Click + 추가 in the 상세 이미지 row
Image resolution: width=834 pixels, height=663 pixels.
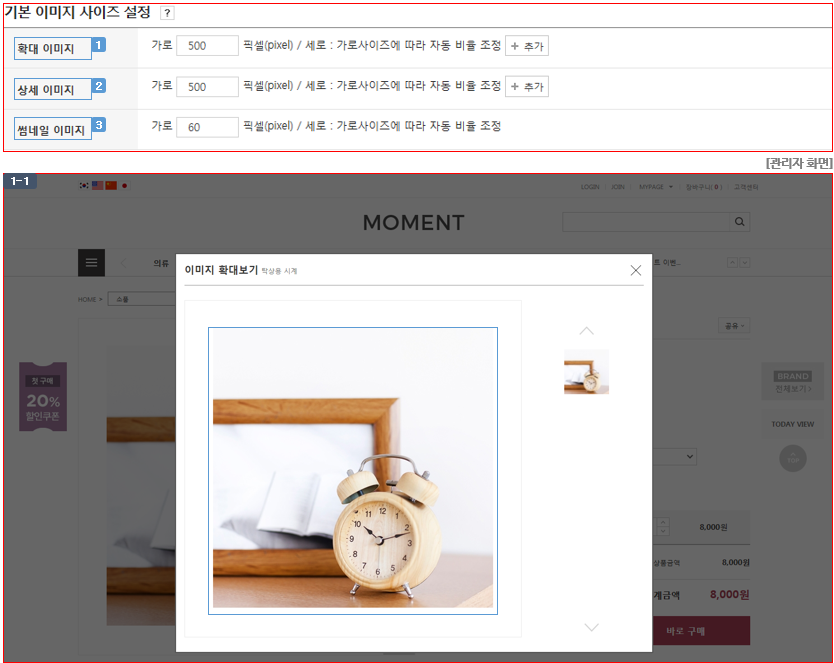click(527, 87)
